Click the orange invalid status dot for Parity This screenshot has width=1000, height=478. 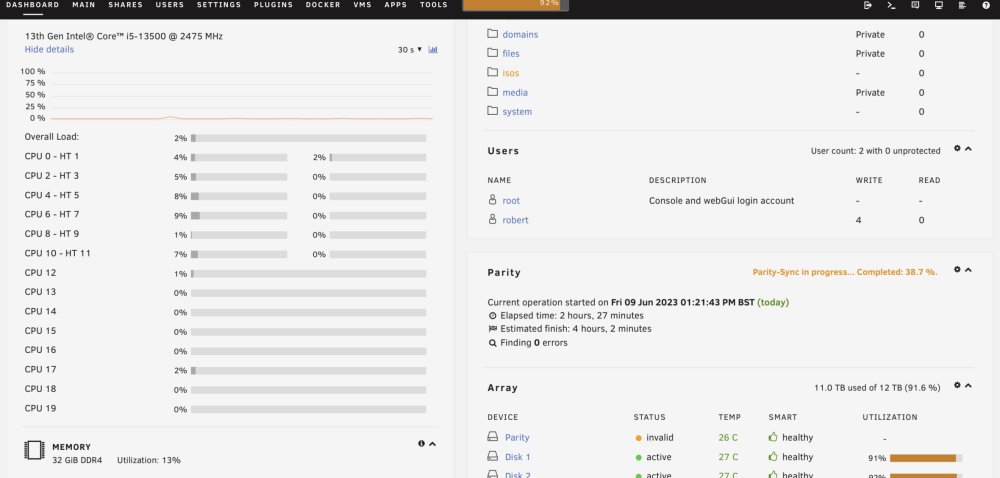click(x=638, y=438)
